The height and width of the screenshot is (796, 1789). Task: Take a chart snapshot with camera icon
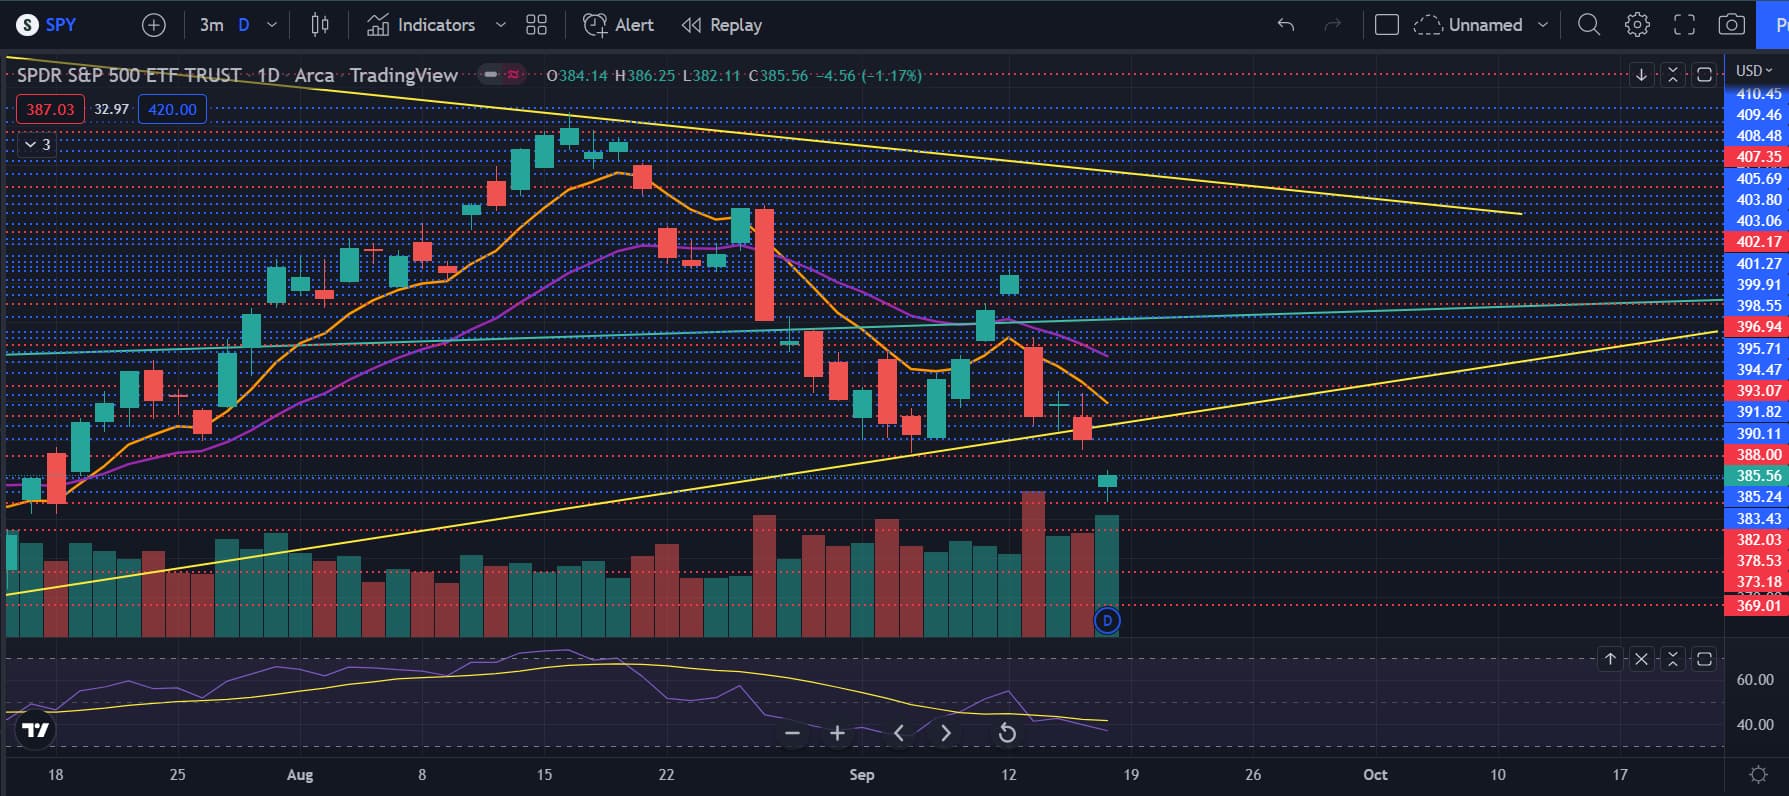tap(1732, 25)
